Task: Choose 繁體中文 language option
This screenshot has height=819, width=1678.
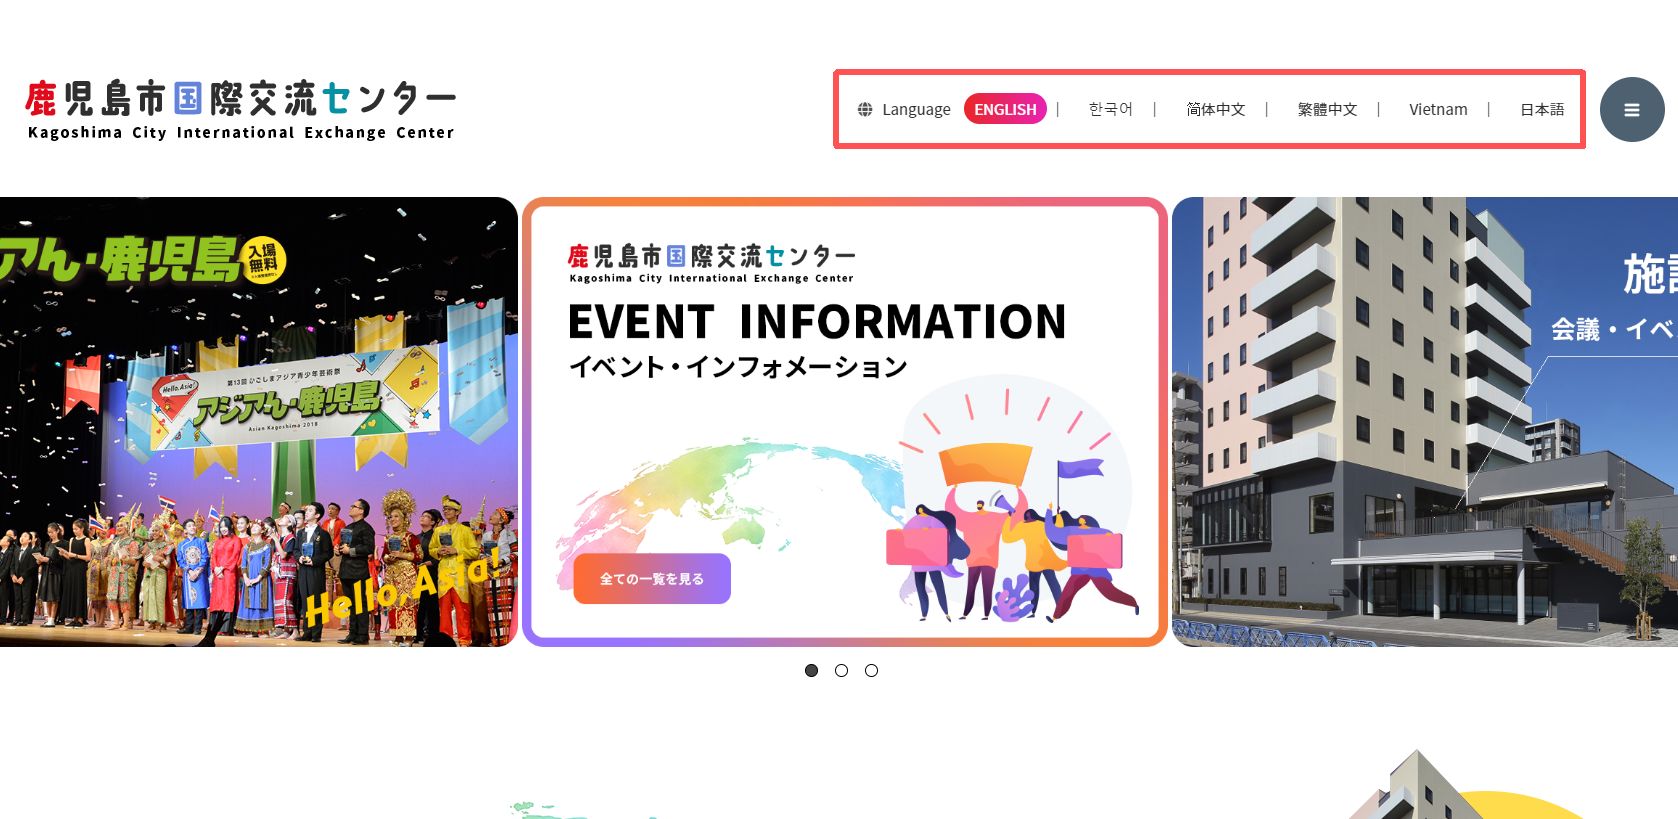Action: coord(1327,109)
